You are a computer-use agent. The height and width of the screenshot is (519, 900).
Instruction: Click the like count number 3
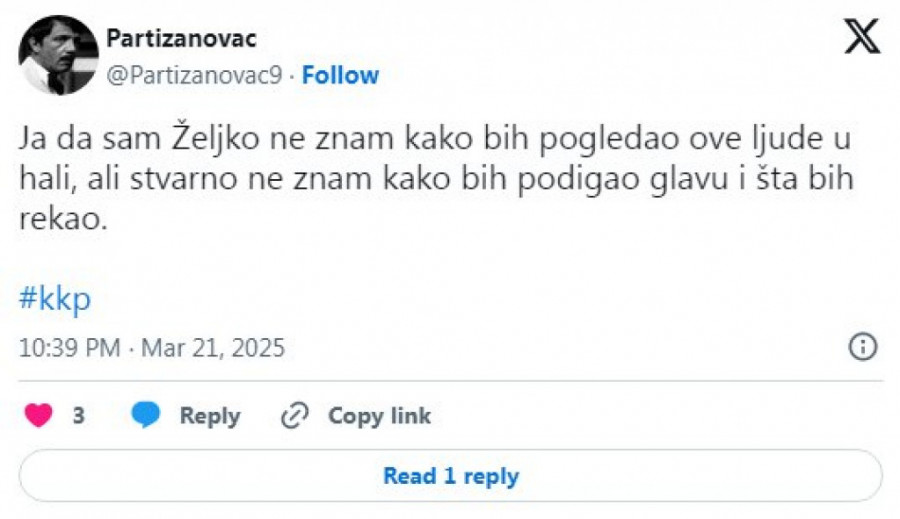78,416
